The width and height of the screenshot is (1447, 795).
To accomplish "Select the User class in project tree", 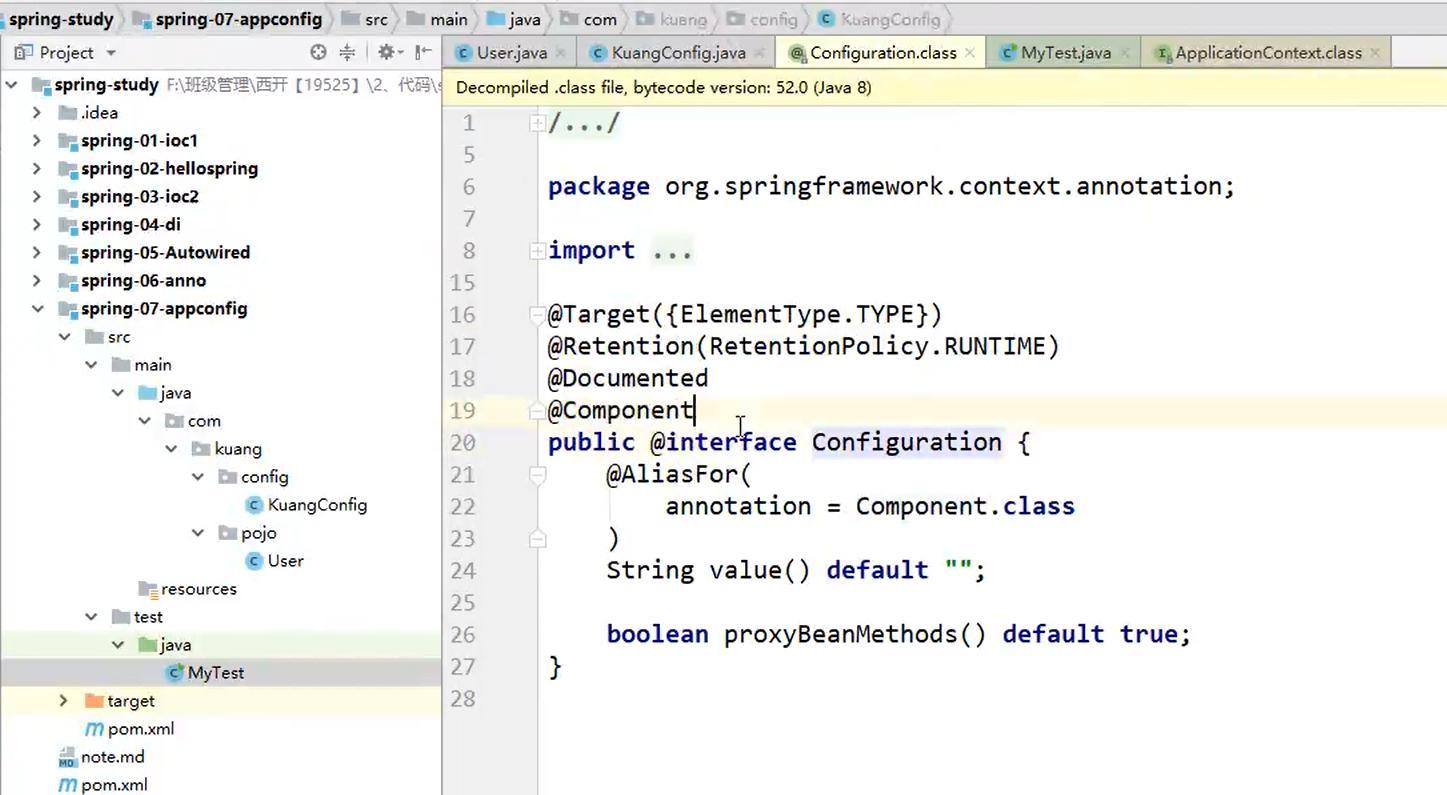I will pyautogui.click(x=285, y=561).
